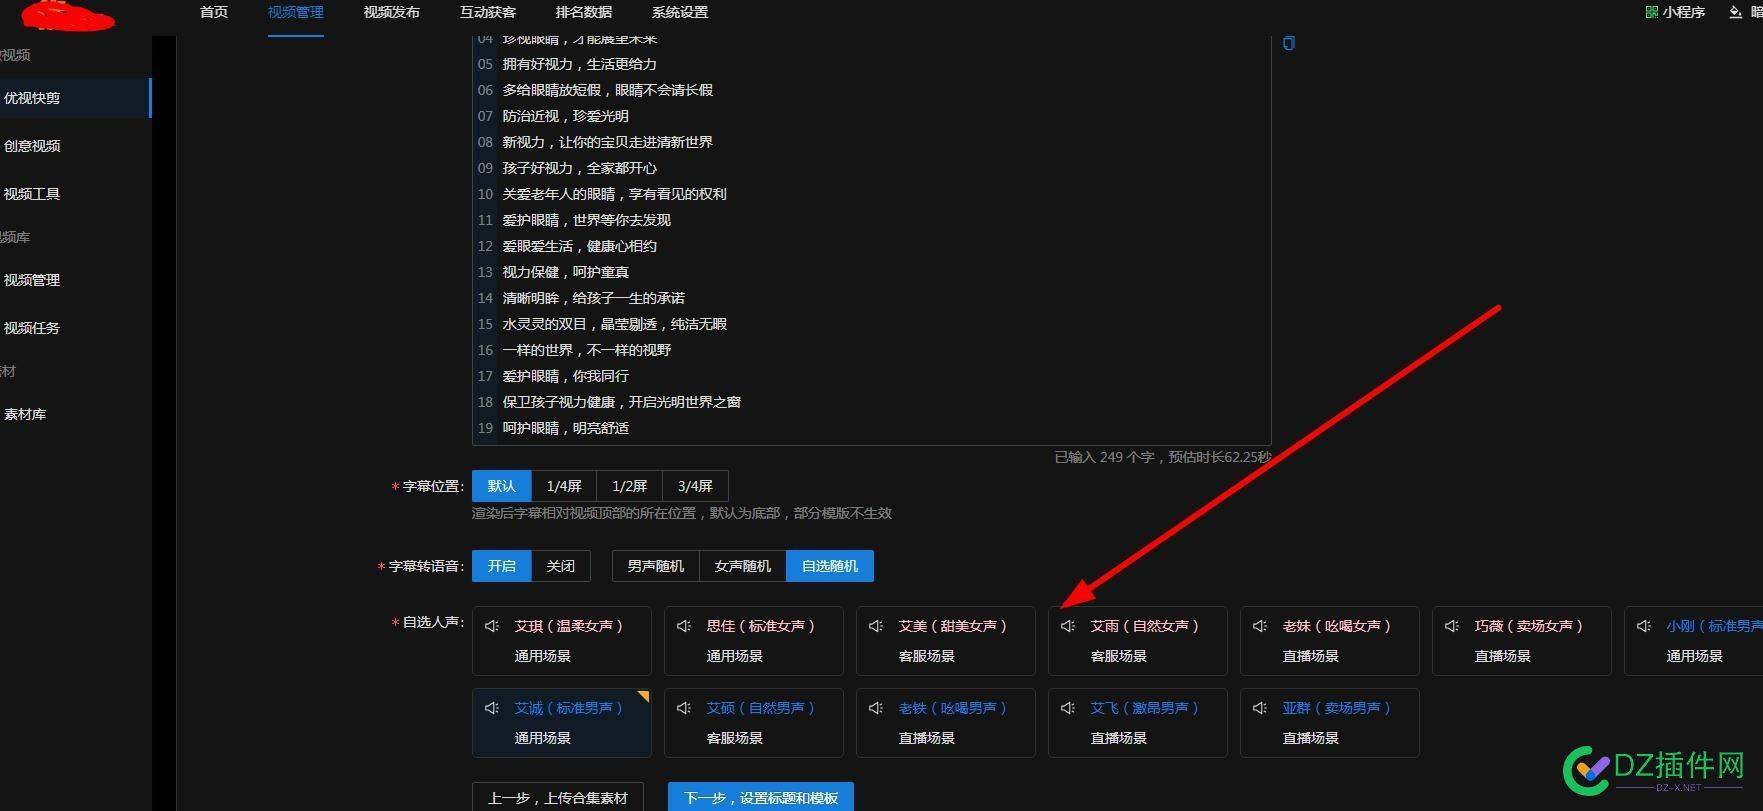Click the 上一步，上传合集素材 button
1763x811 pixels.
[558, 798]
